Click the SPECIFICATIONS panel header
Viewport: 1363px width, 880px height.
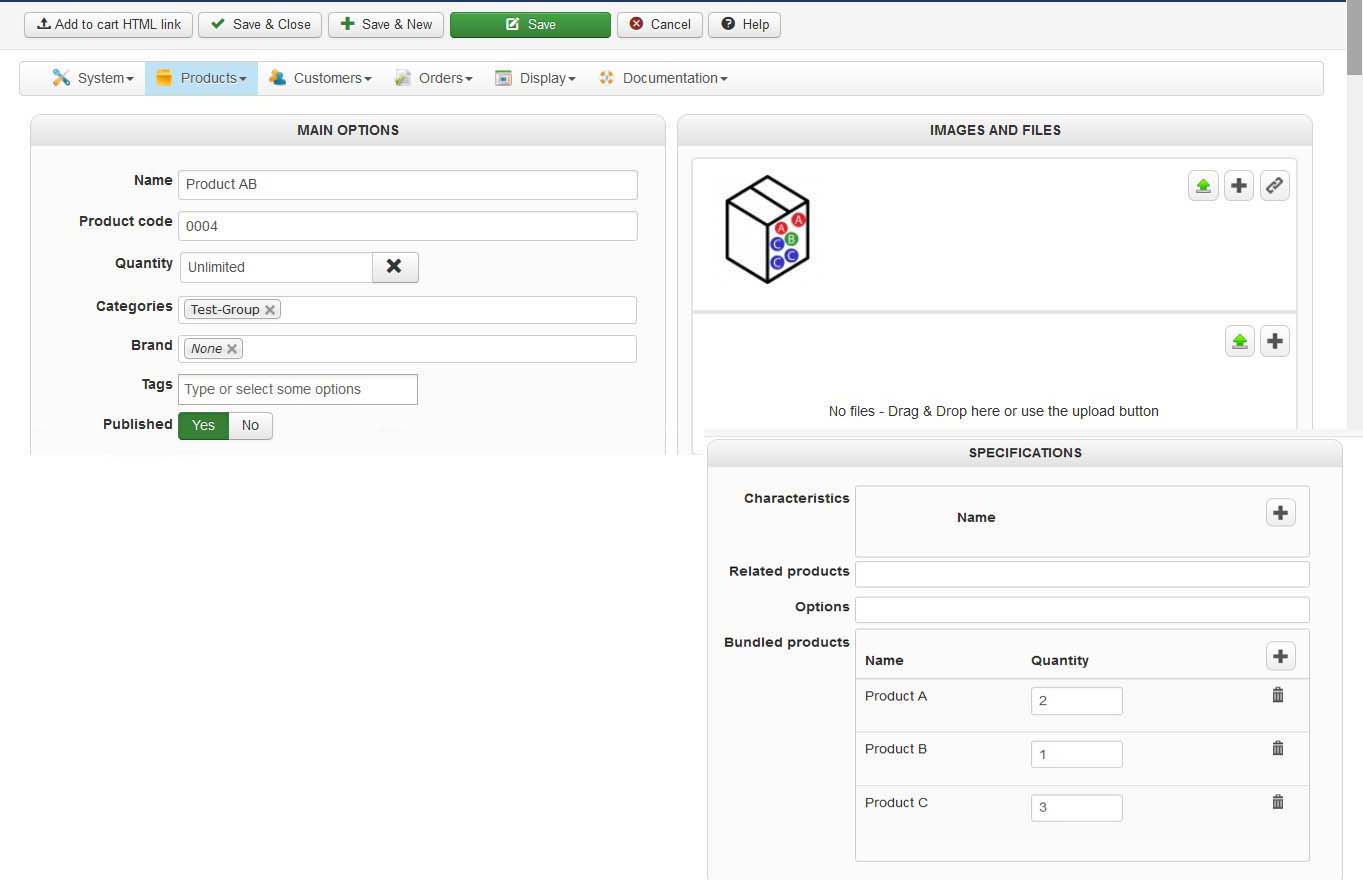pyautogui.click(x=1025, y=453)
